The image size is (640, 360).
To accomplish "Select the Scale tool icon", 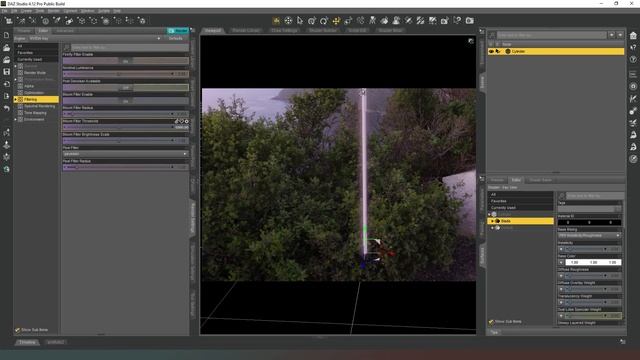I will 348,20.
